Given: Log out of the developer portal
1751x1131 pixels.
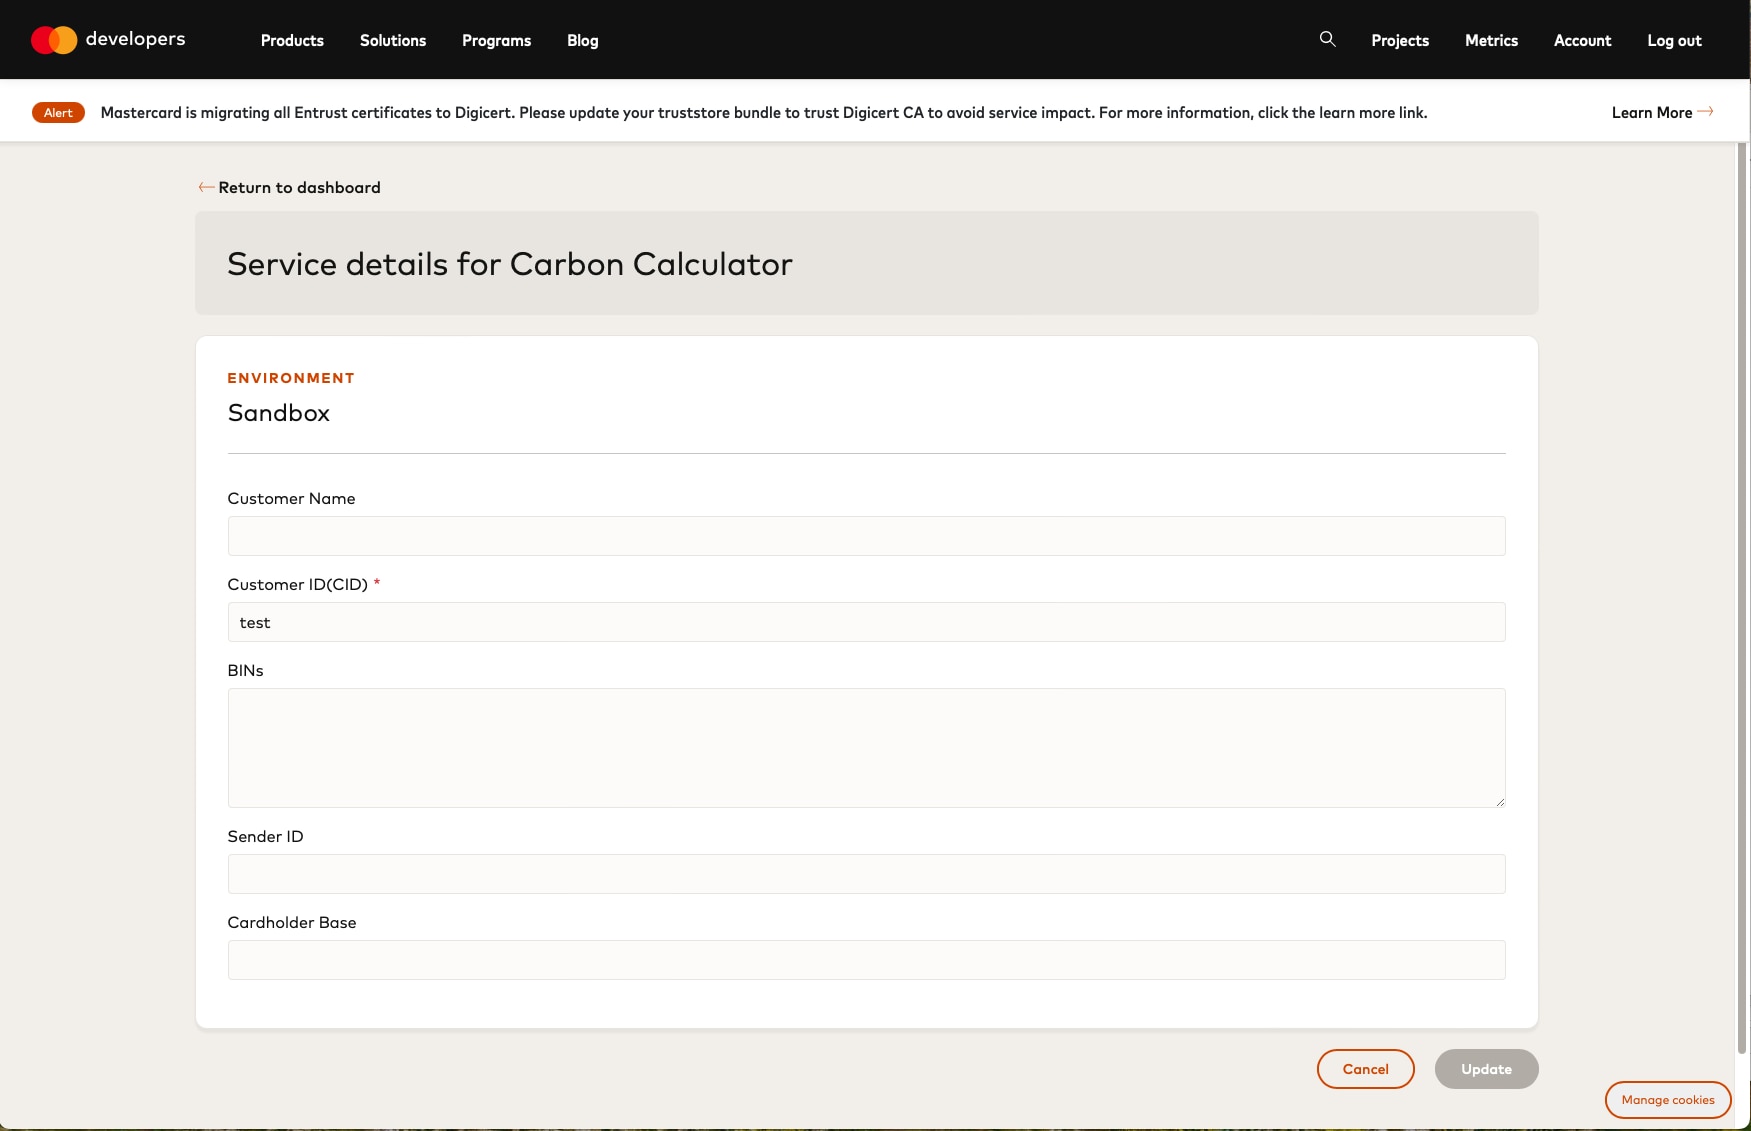Looking at the screenshot, I should (x=1674, y=40).
